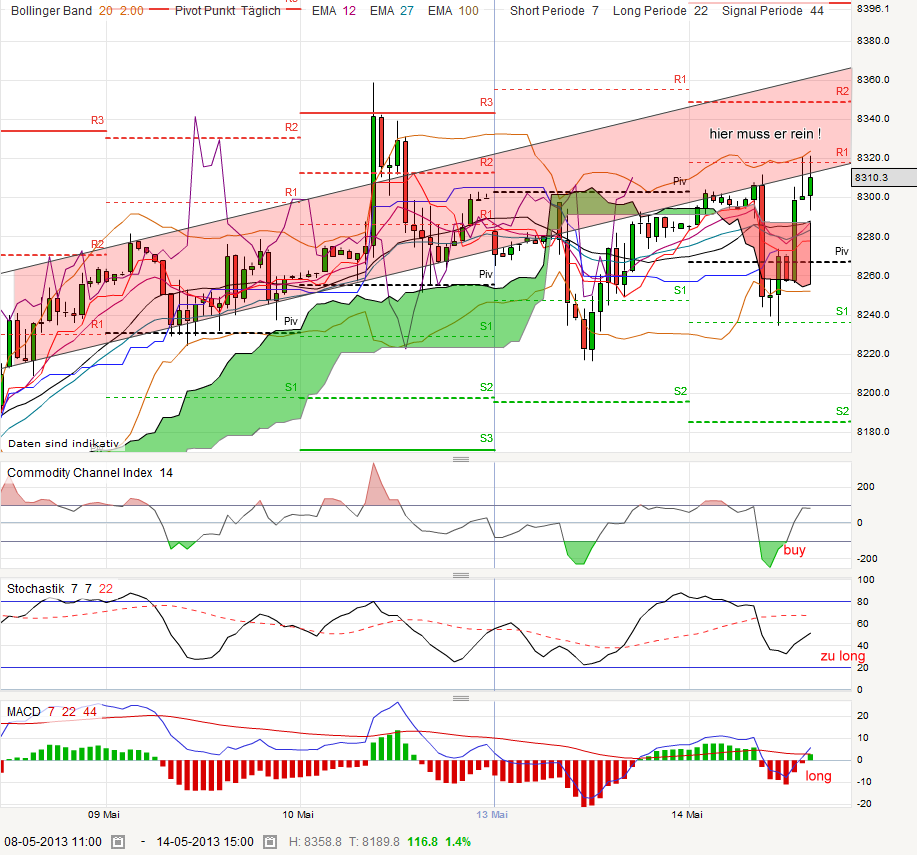Select the EMA 100 indicator label

pyautogui.click(x=453, y=11)
